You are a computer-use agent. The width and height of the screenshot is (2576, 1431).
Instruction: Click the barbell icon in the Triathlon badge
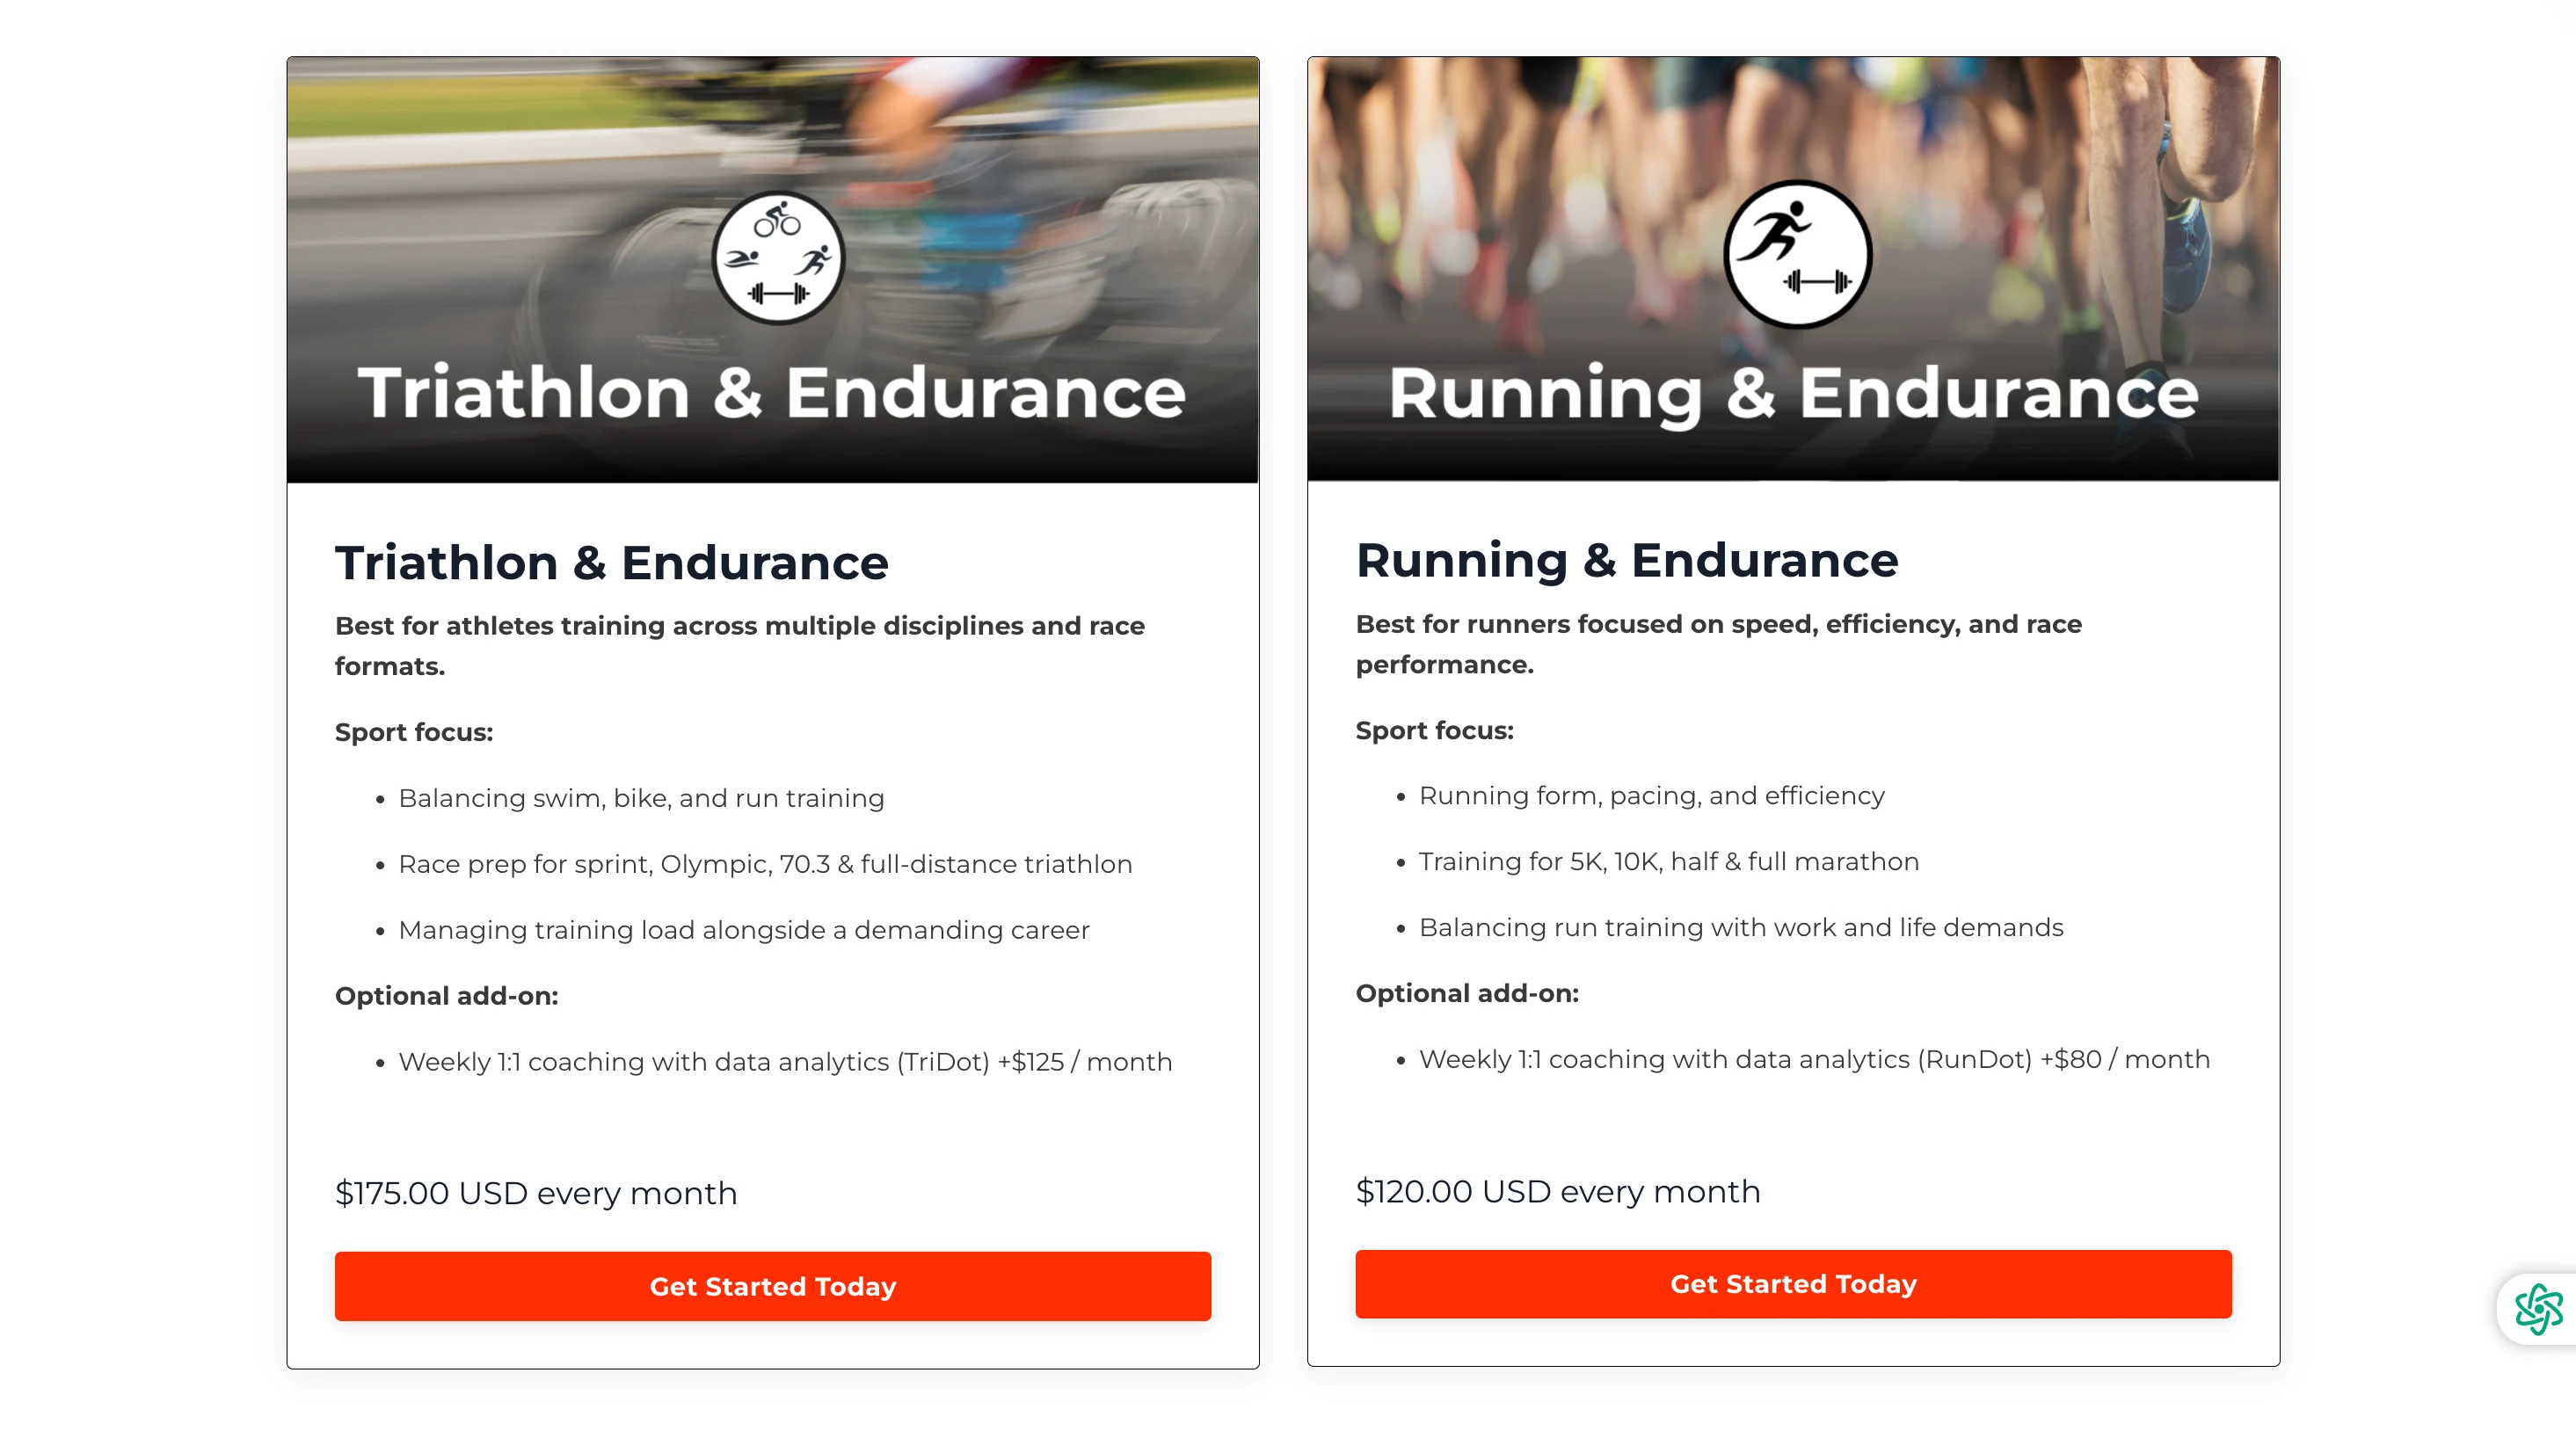tap(778, 294)
